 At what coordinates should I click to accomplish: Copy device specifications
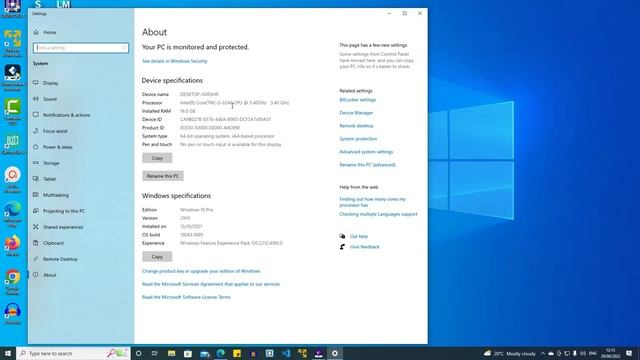[157, 158]
